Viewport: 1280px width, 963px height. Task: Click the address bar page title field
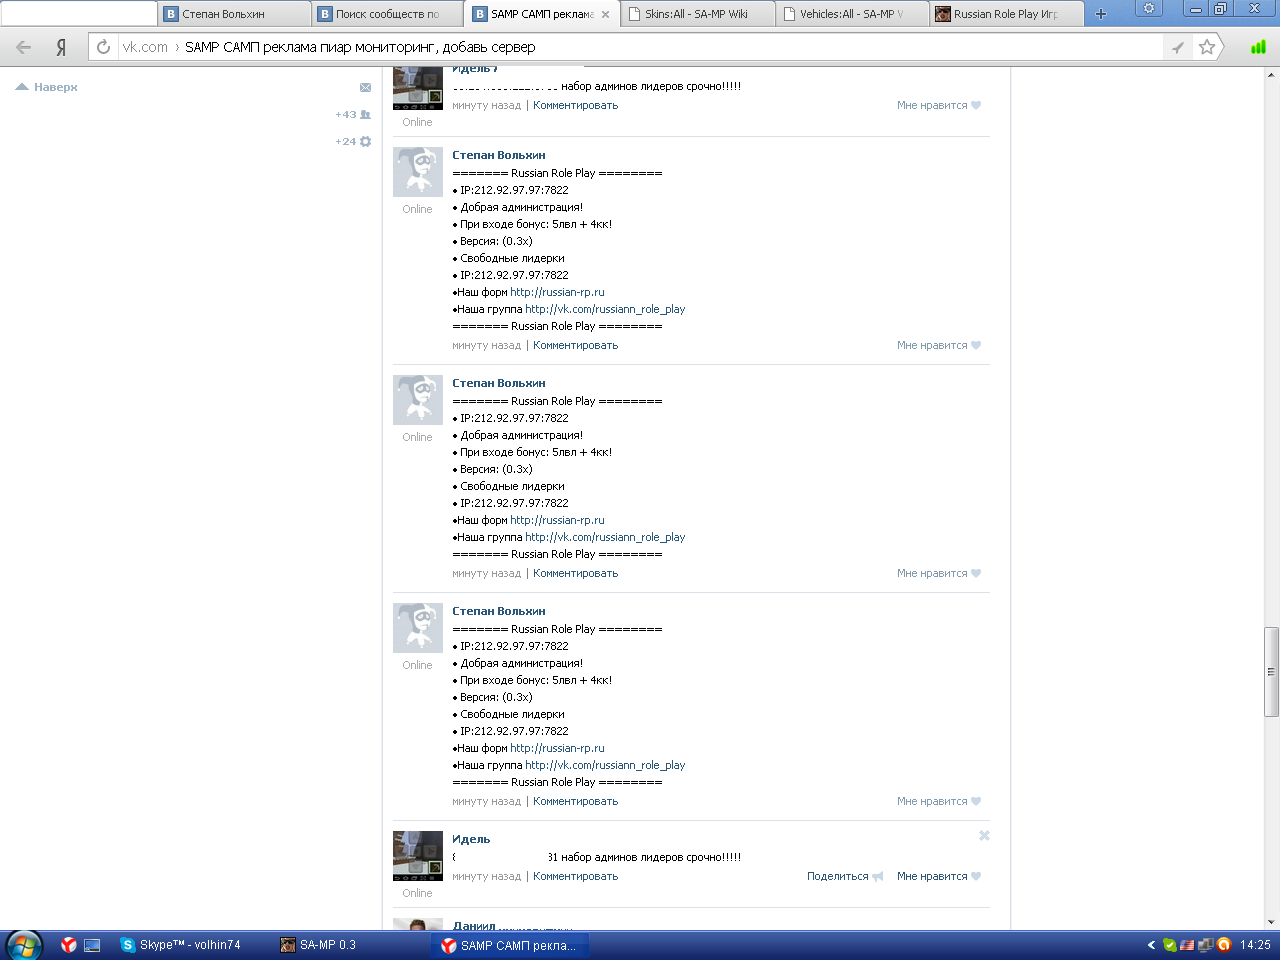360,47
